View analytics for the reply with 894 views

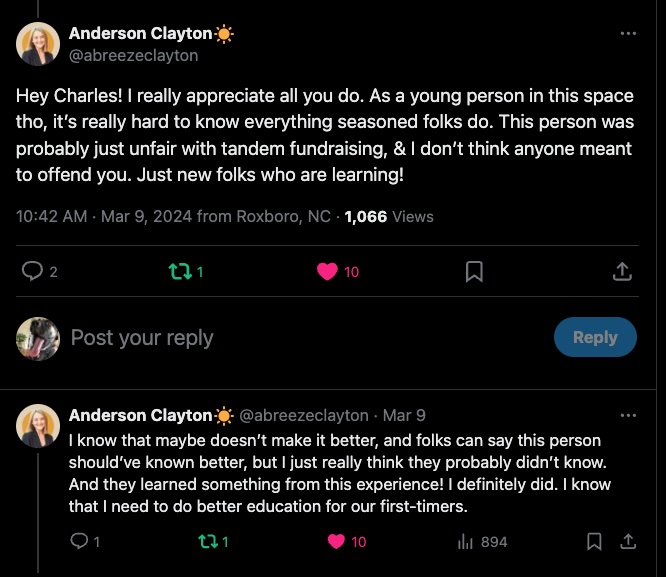[466, 541]
